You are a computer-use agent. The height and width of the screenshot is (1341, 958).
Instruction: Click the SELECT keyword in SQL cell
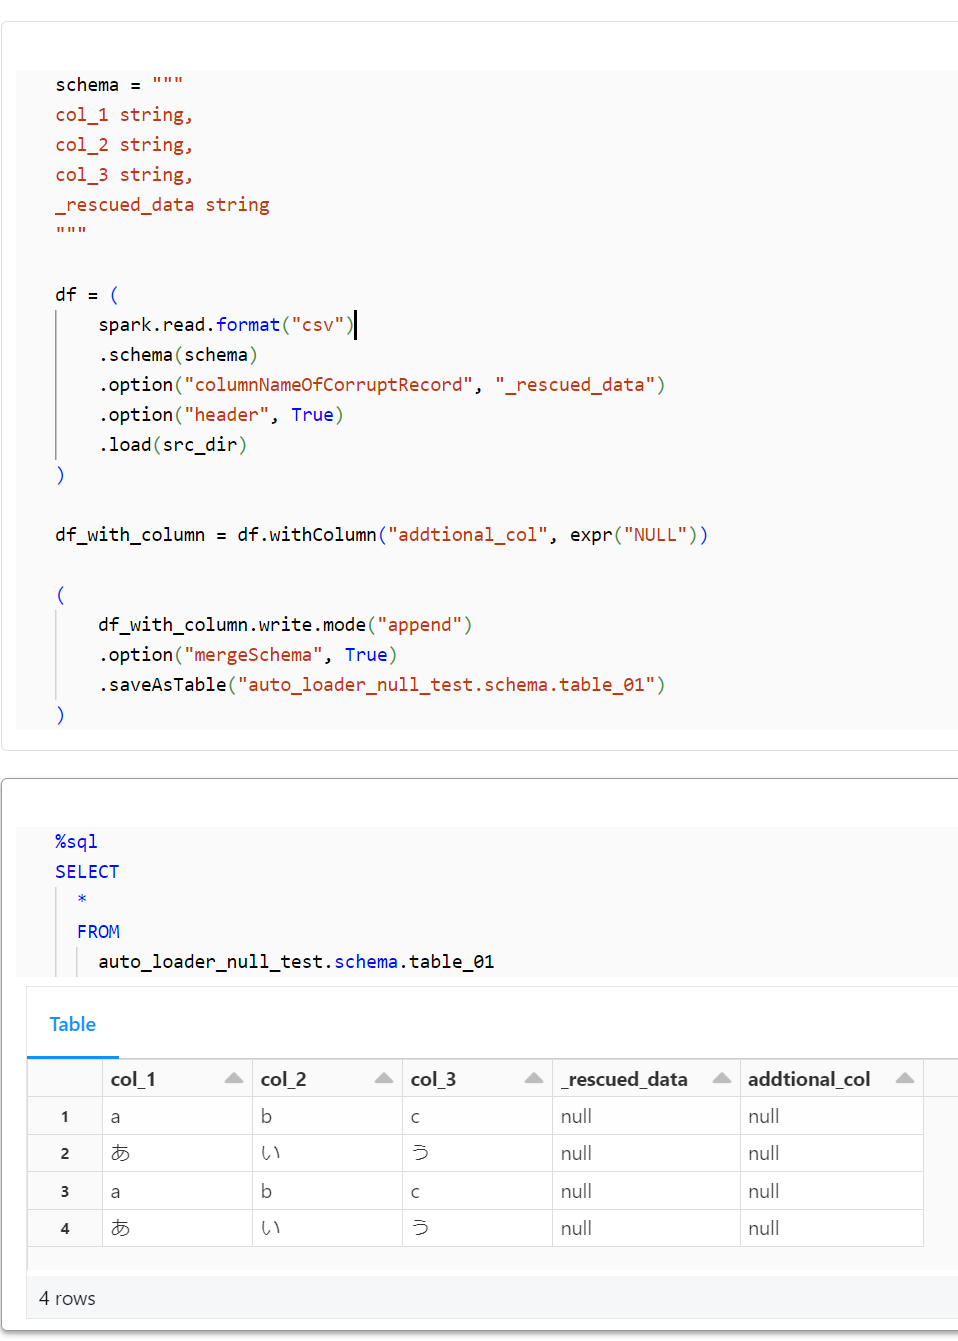(87, 872)
